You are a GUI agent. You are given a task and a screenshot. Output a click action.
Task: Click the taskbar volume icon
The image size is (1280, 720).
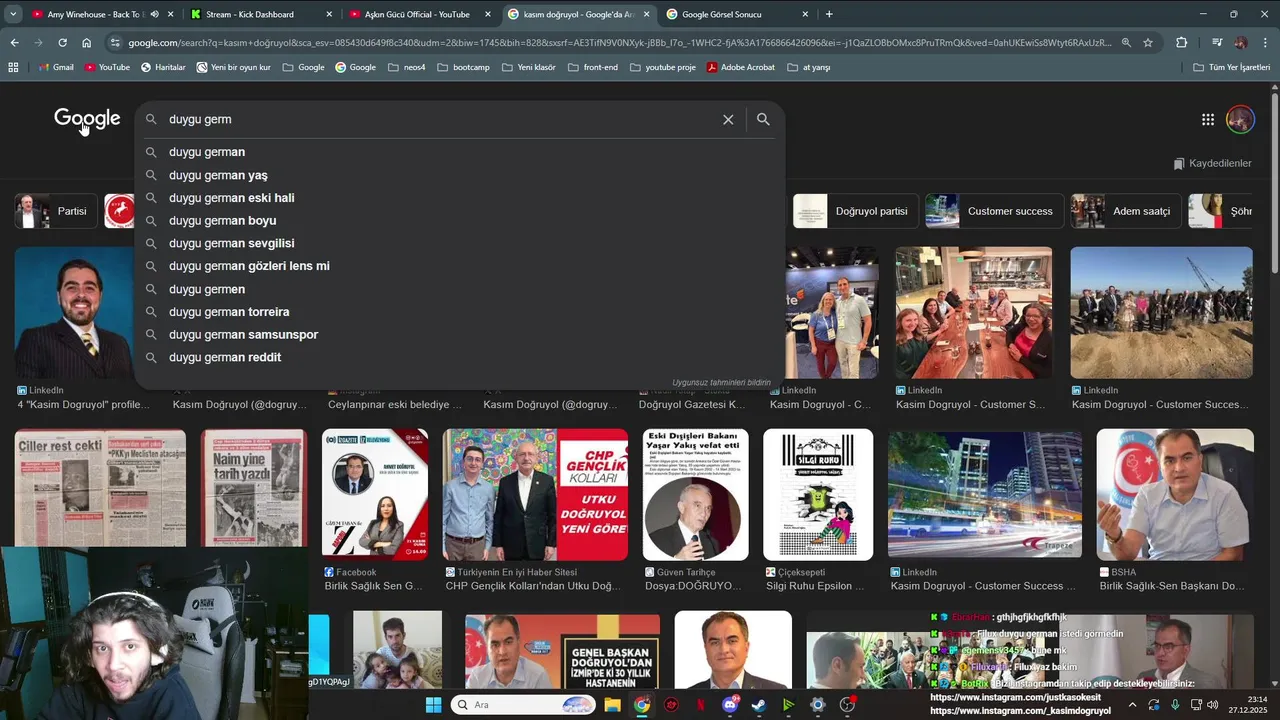click(x=1215, y=705)
